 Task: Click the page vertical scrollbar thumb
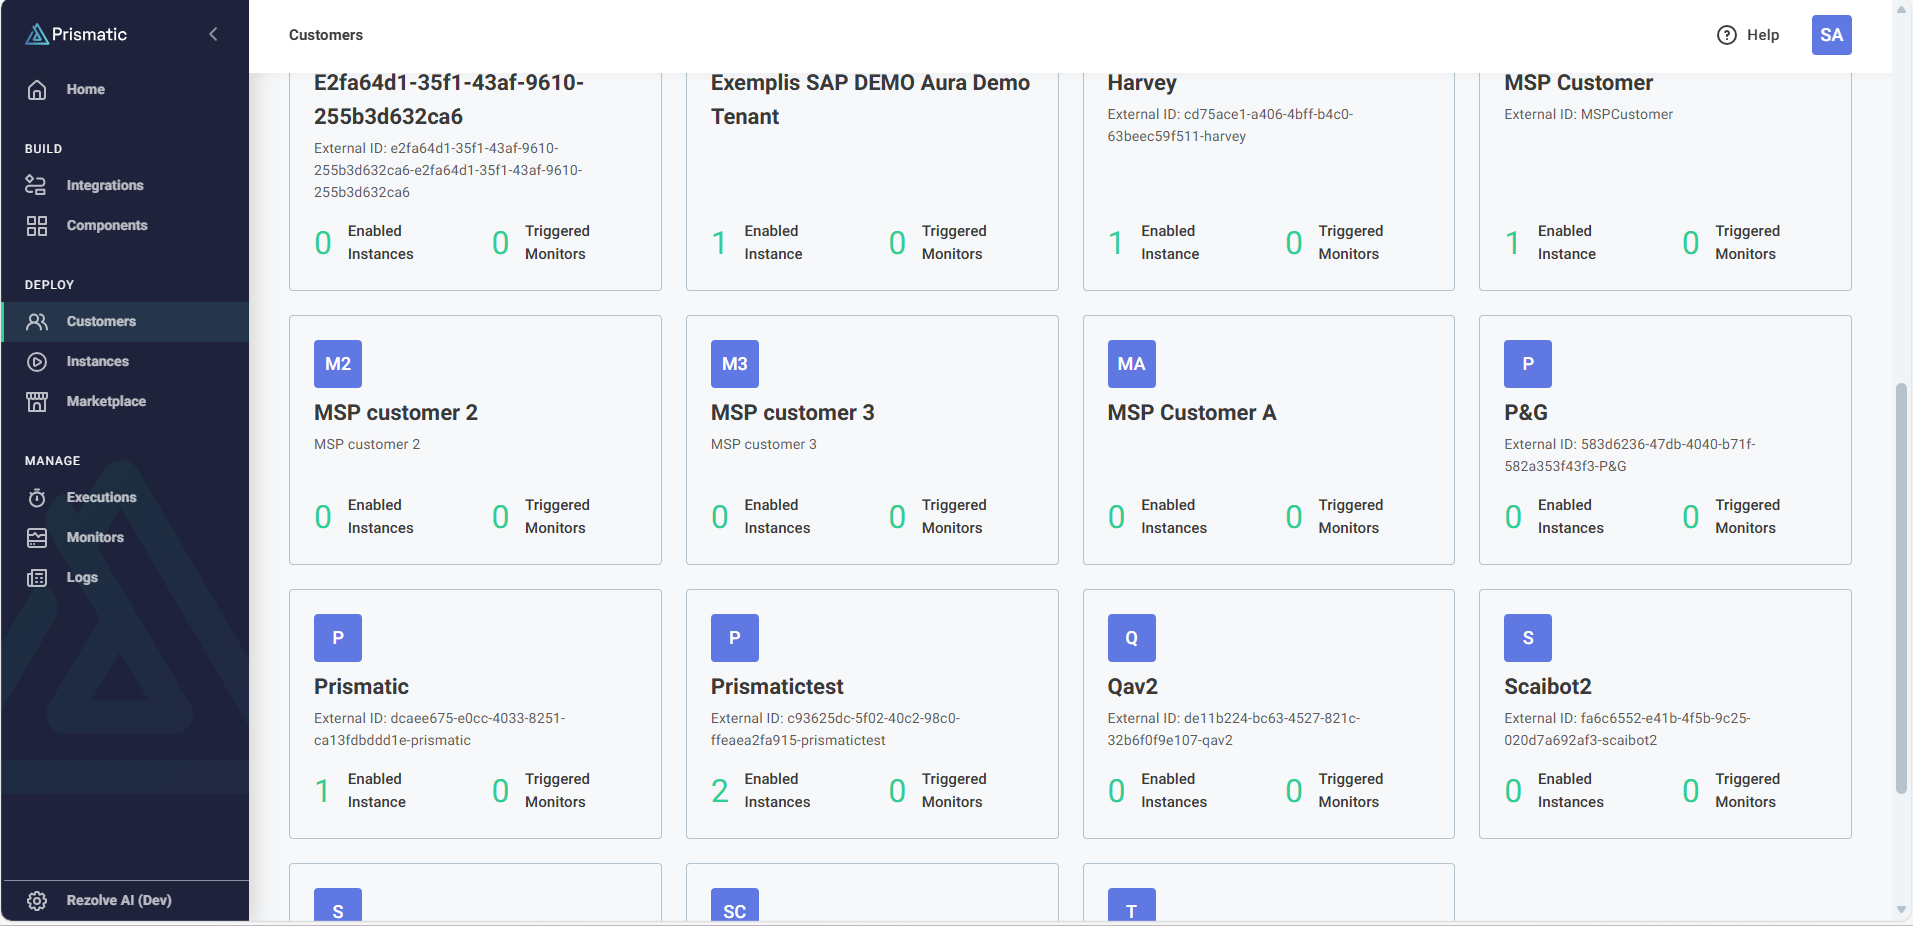pos(1901,588)
